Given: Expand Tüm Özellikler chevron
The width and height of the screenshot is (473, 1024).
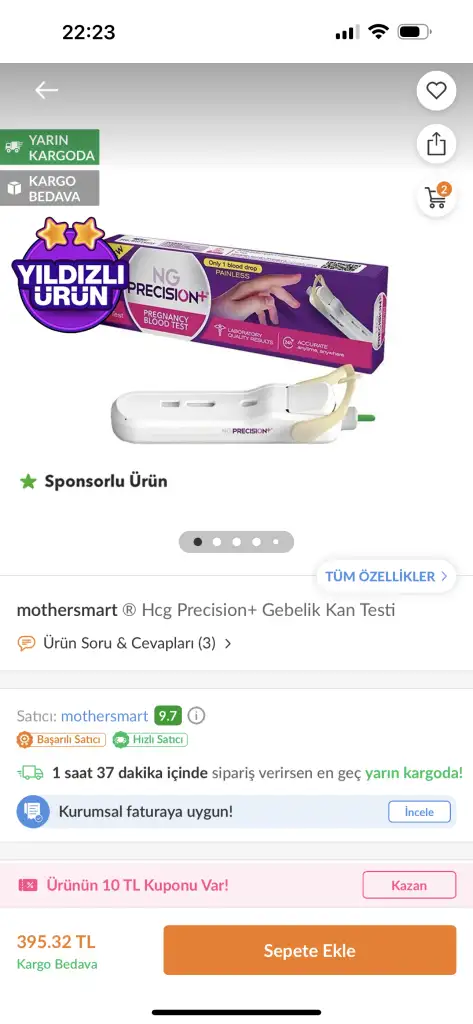Looking at the screenshot, I should 386,576.
